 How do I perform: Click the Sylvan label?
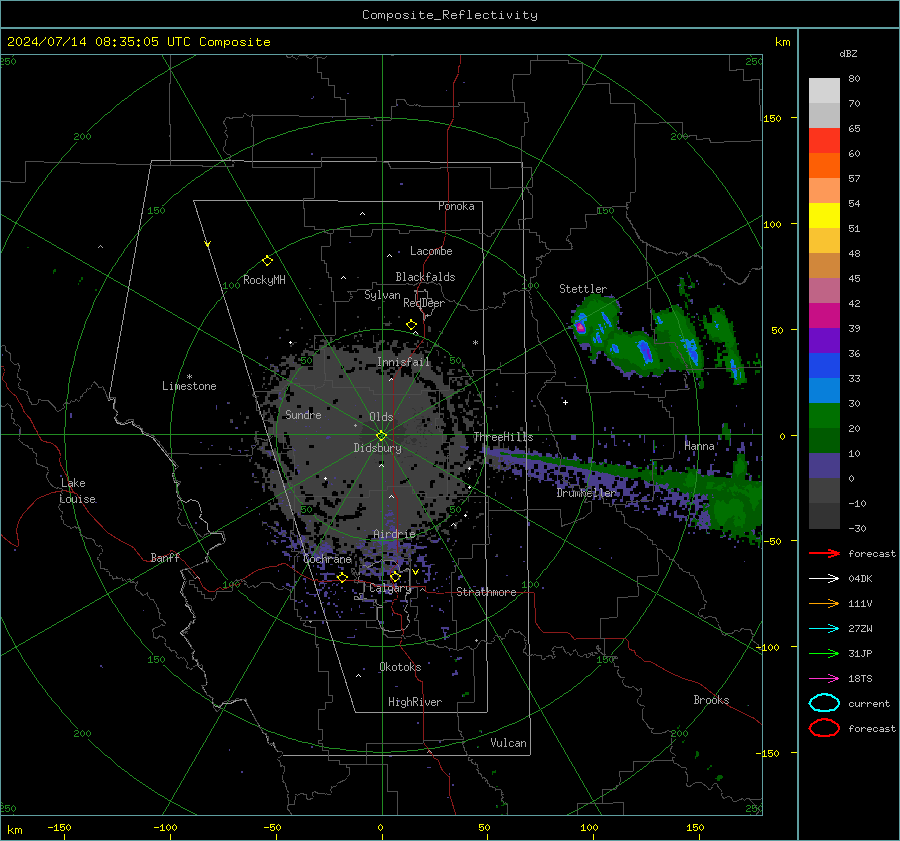pos(382,295)
